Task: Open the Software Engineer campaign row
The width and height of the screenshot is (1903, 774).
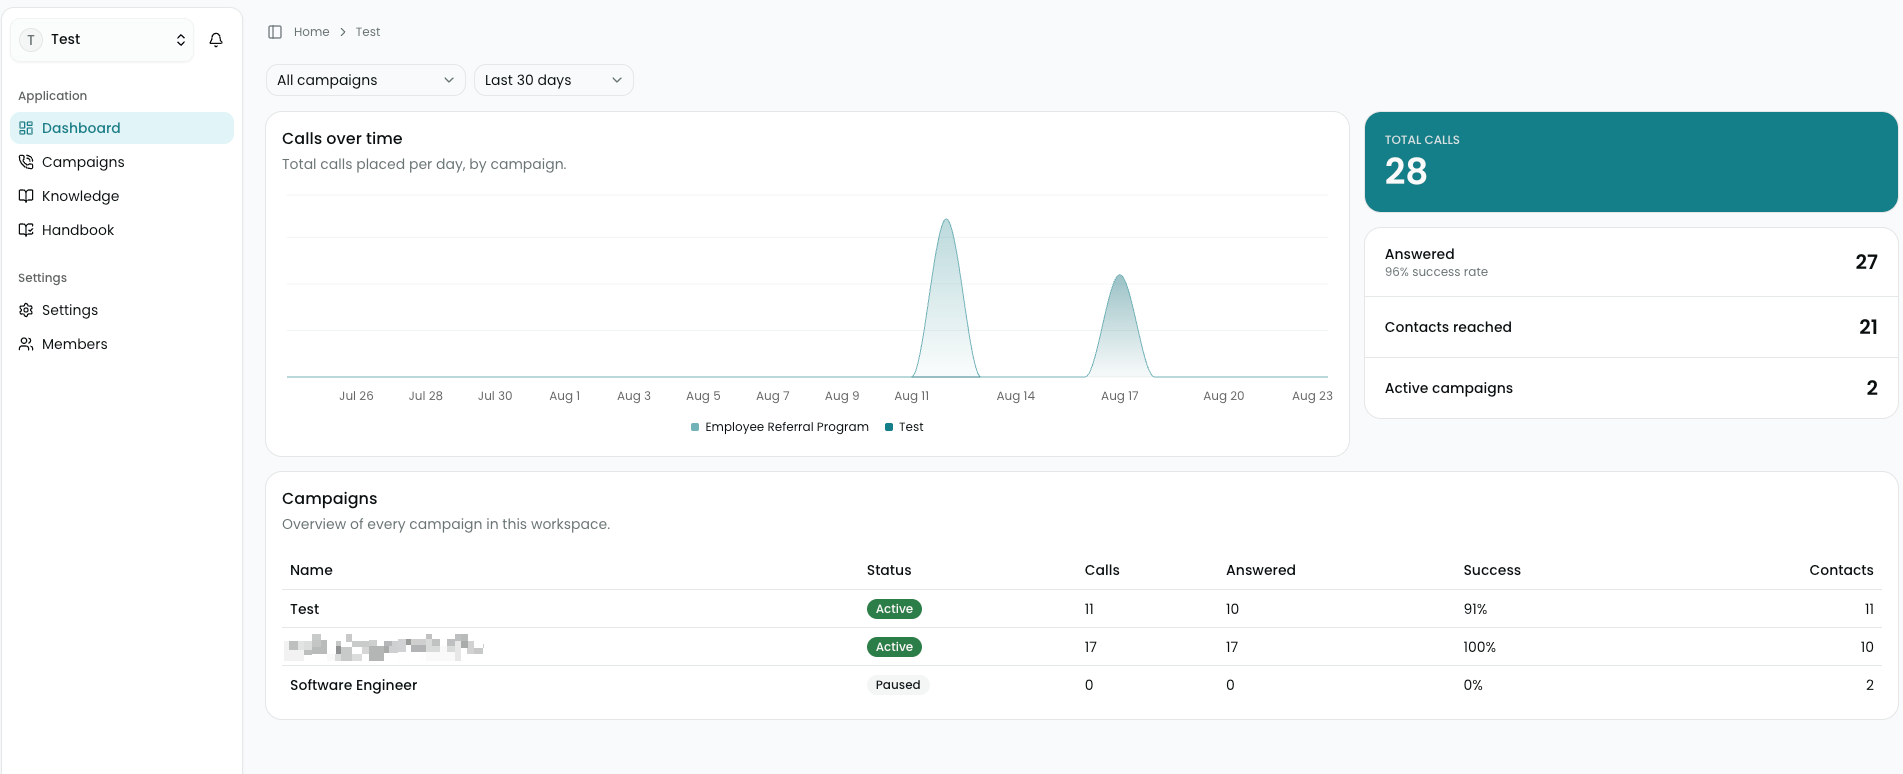Action: 1082,685
